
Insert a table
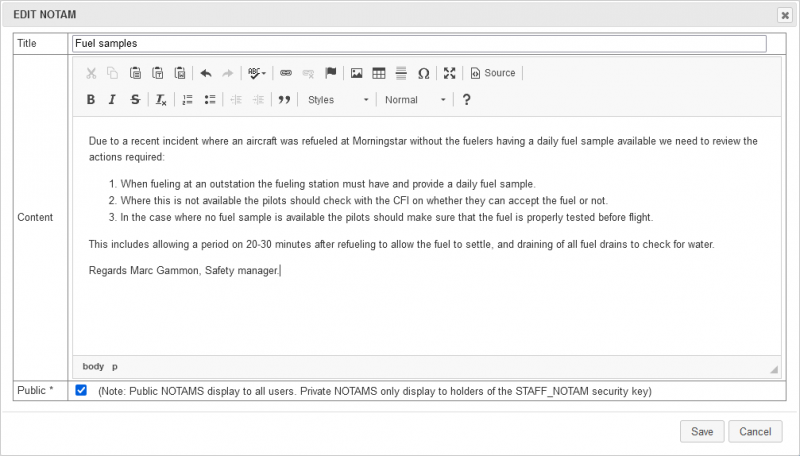(x=379, y=73)
